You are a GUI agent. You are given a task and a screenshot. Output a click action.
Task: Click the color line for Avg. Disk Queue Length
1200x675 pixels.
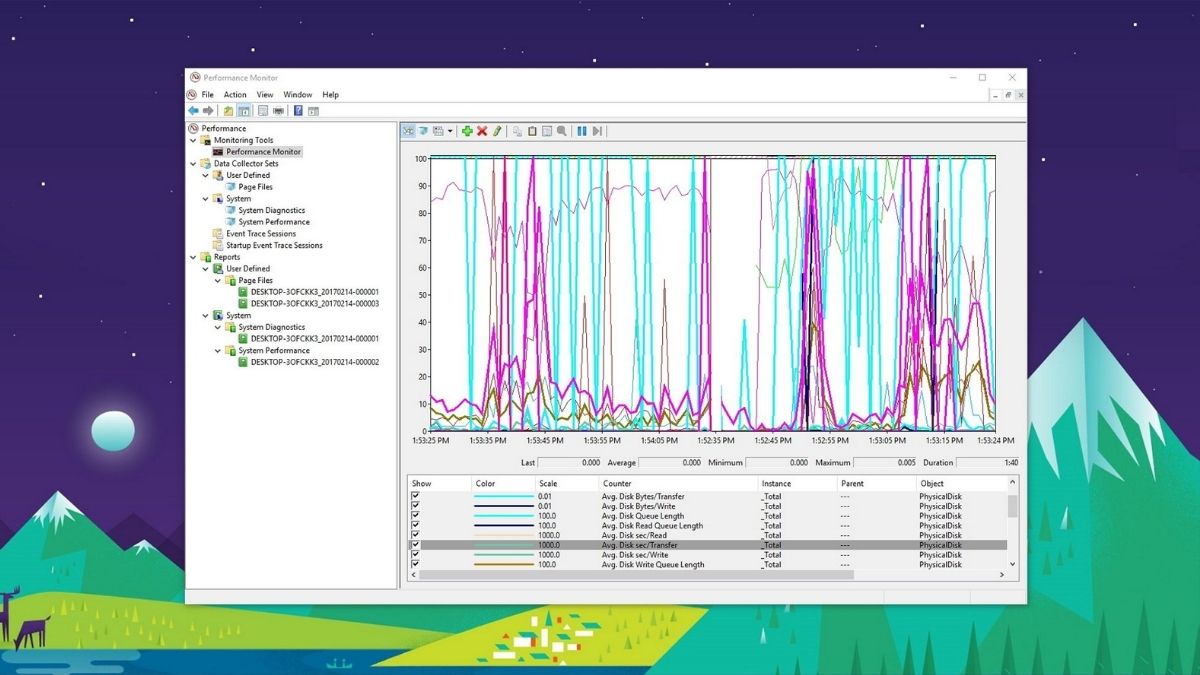coord(504,516)
